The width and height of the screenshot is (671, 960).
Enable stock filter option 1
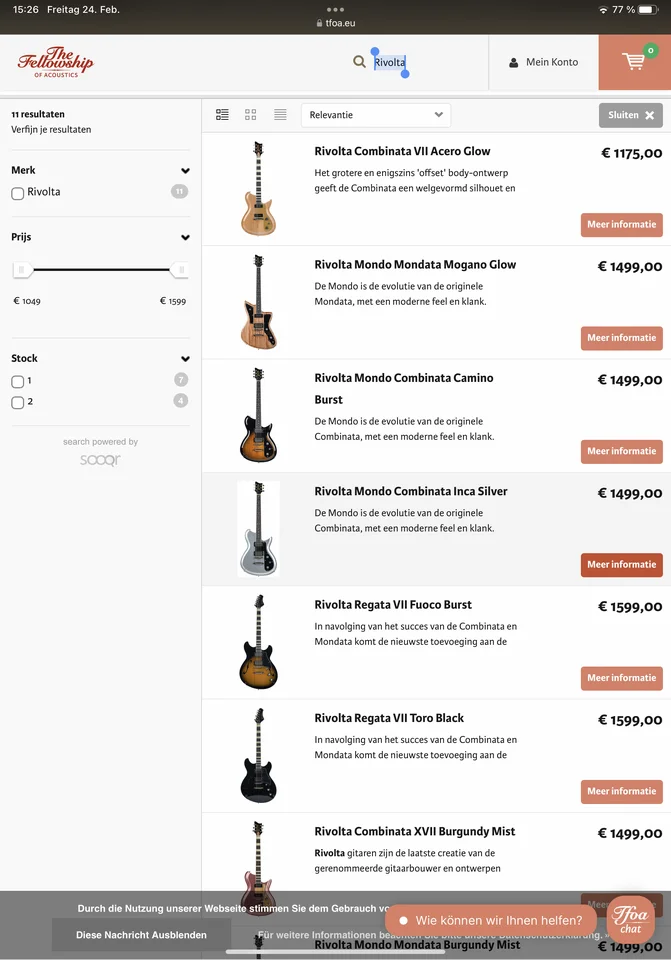click(18, 381)
